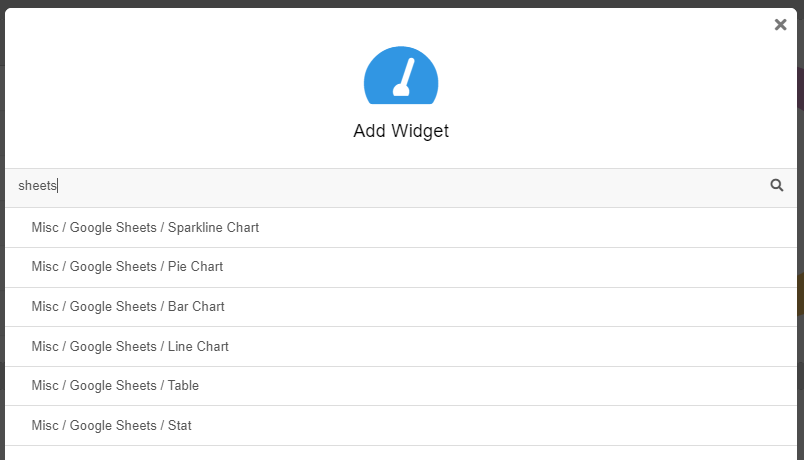Select Google Sheets Sparkline Chart widget
This screenshot has height=460, width=804.
(401, 228)
